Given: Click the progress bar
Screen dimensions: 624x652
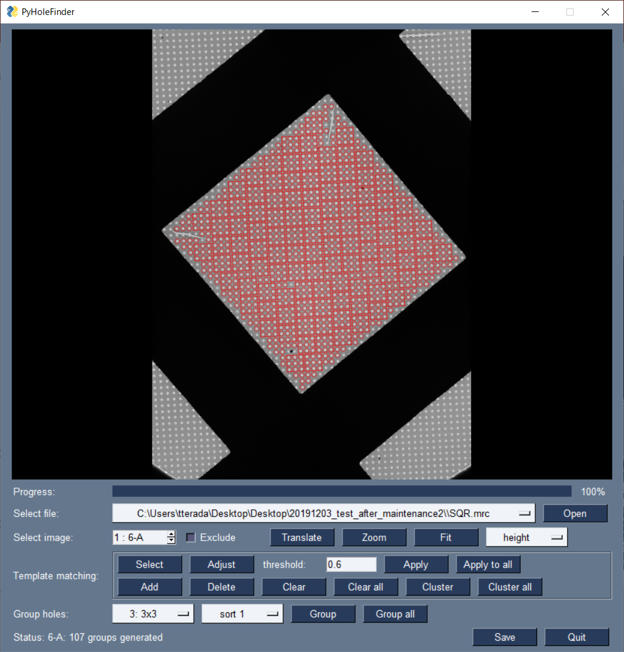Looking at the screenshot, I should pos(342,491).
